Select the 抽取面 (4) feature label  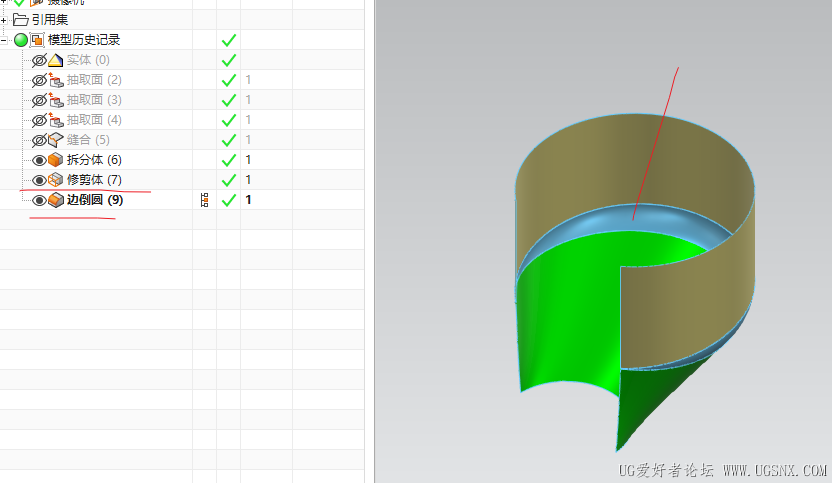pyautogui.click(x=94, y=120)
